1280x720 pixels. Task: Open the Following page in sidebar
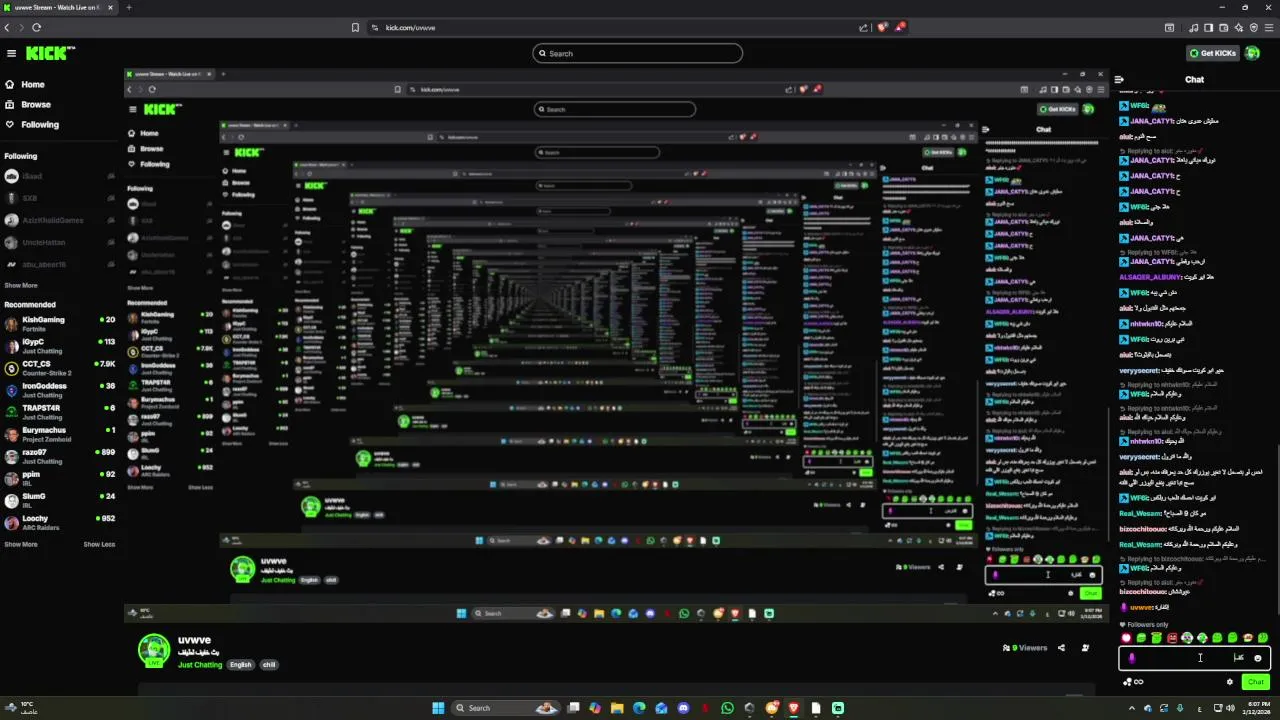click(40, 125)
